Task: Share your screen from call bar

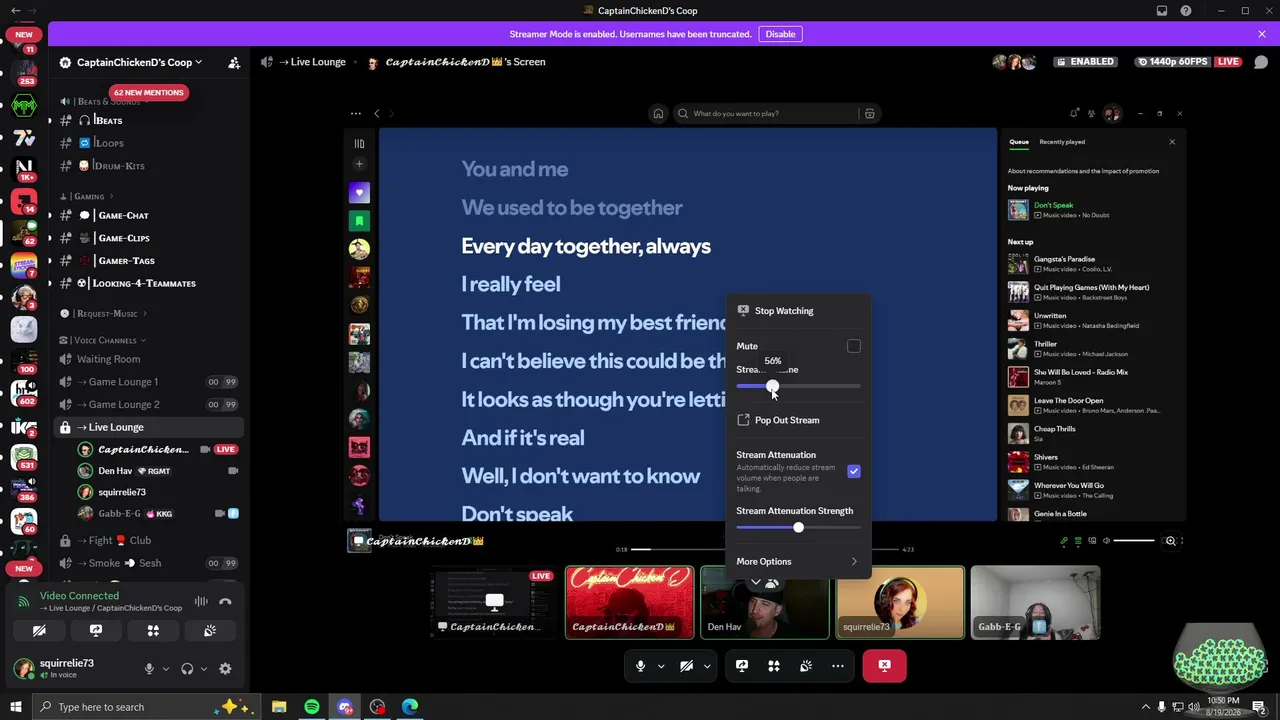Action: coord(742,666)
